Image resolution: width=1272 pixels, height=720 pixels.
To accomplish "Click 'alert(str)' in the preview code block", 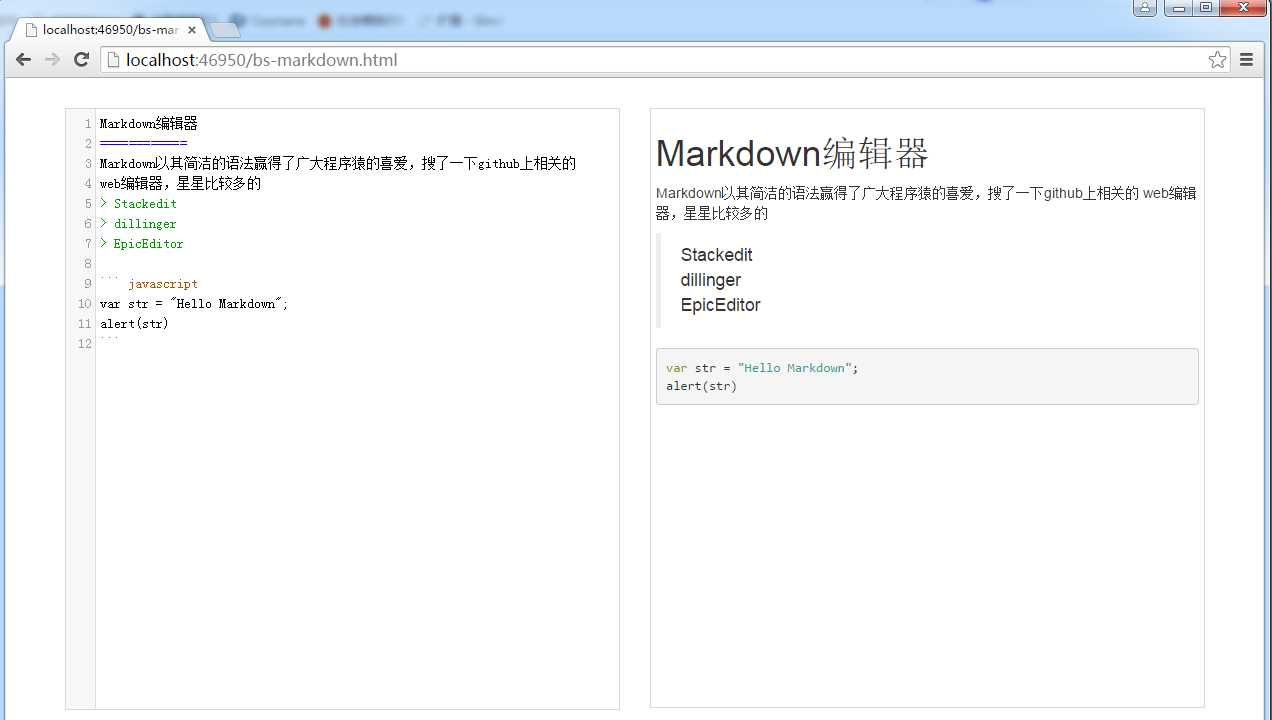I will click(701, 386).
